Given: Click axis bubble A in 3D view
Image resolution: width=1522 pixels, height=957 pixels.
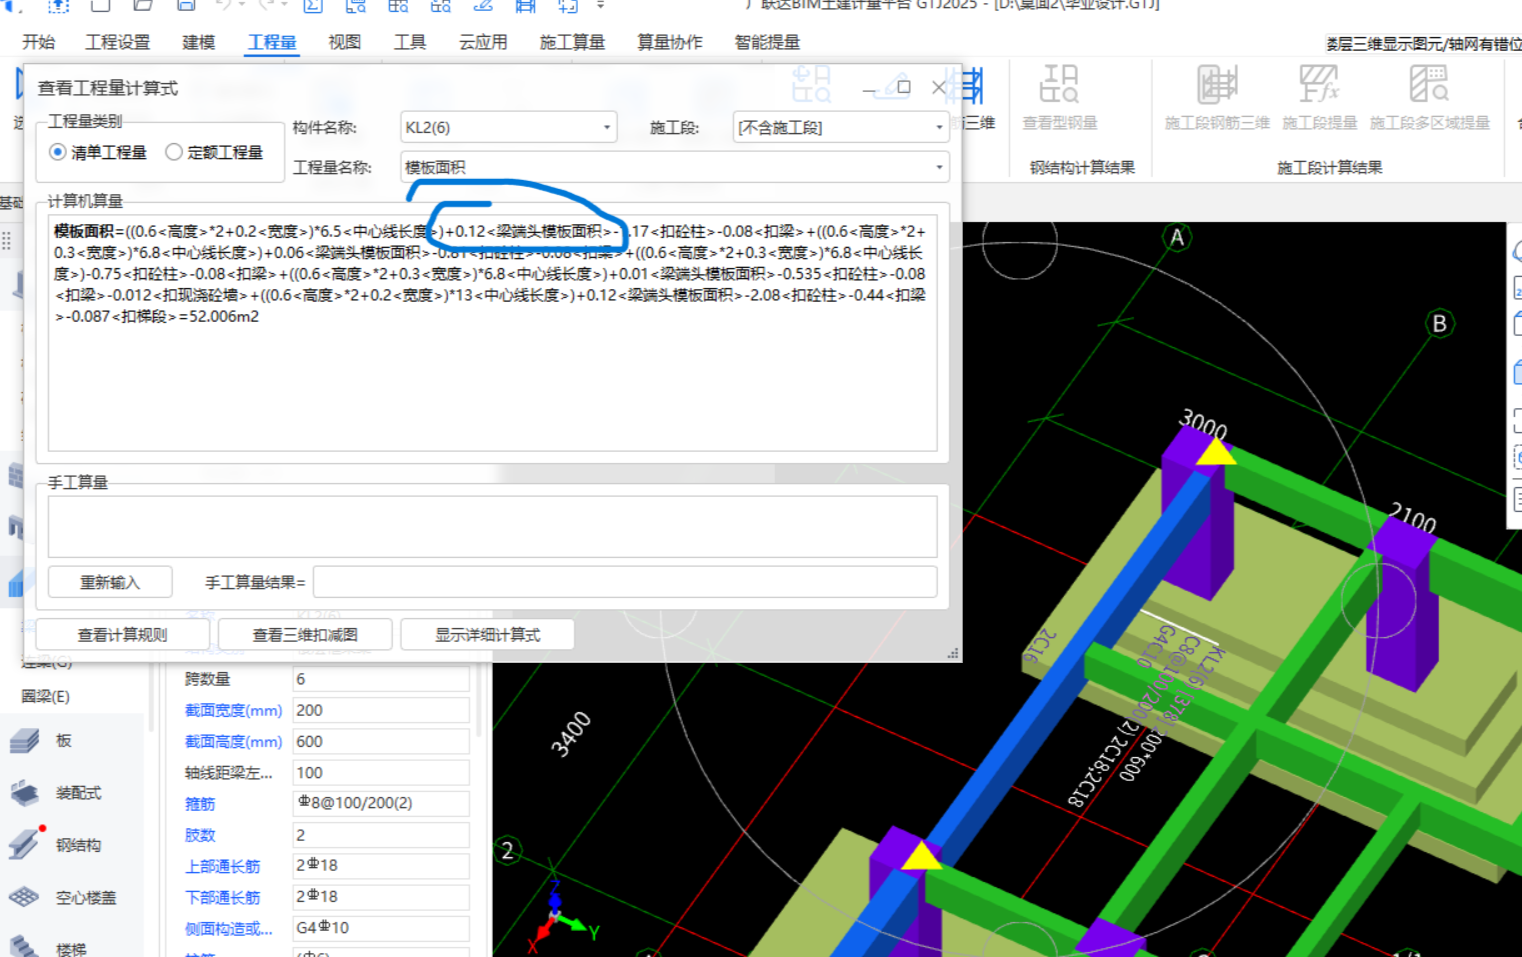Looking at the screenshot, I should 1177,237.
